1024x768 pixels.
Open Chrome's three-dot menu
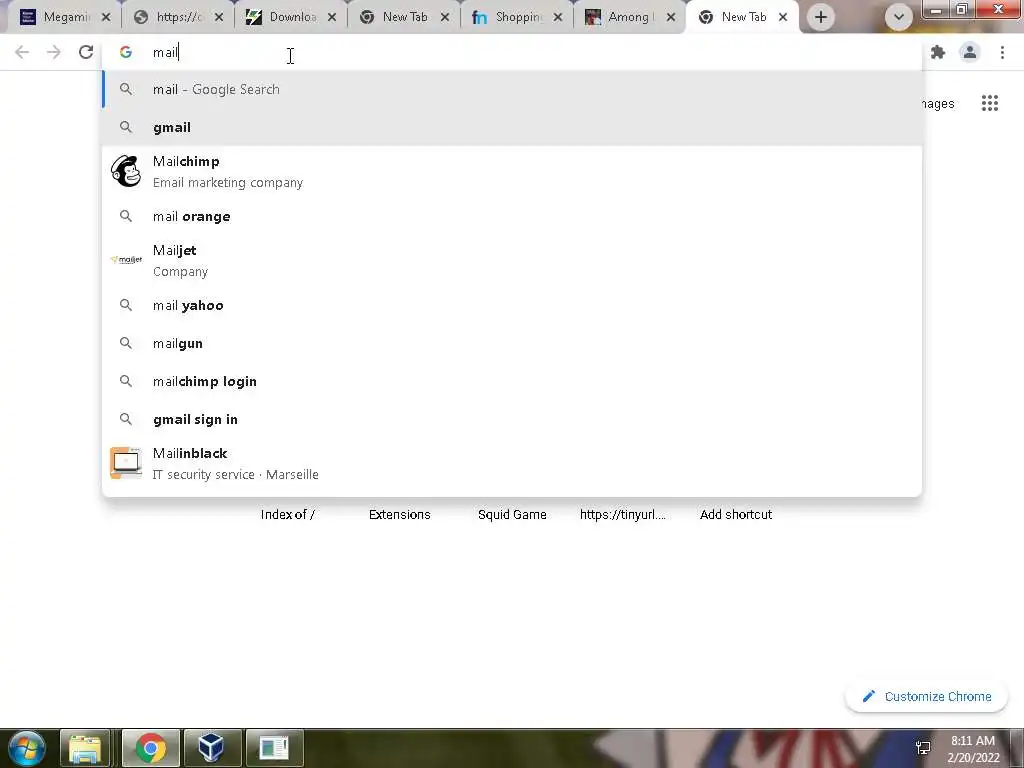1002,52
